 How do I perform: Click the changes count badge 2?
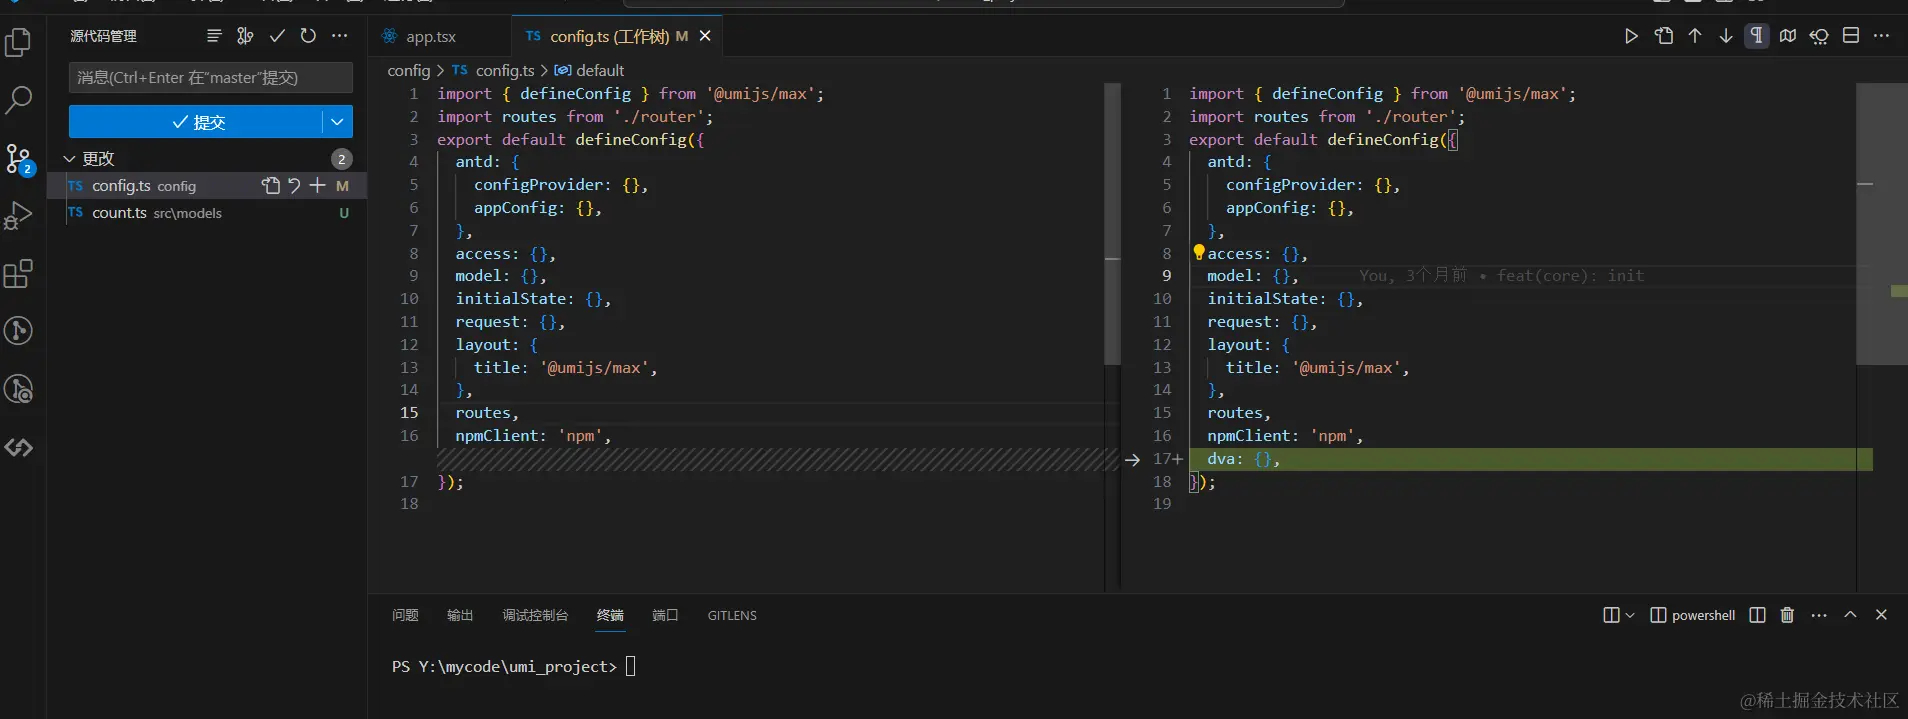(341, 158)
